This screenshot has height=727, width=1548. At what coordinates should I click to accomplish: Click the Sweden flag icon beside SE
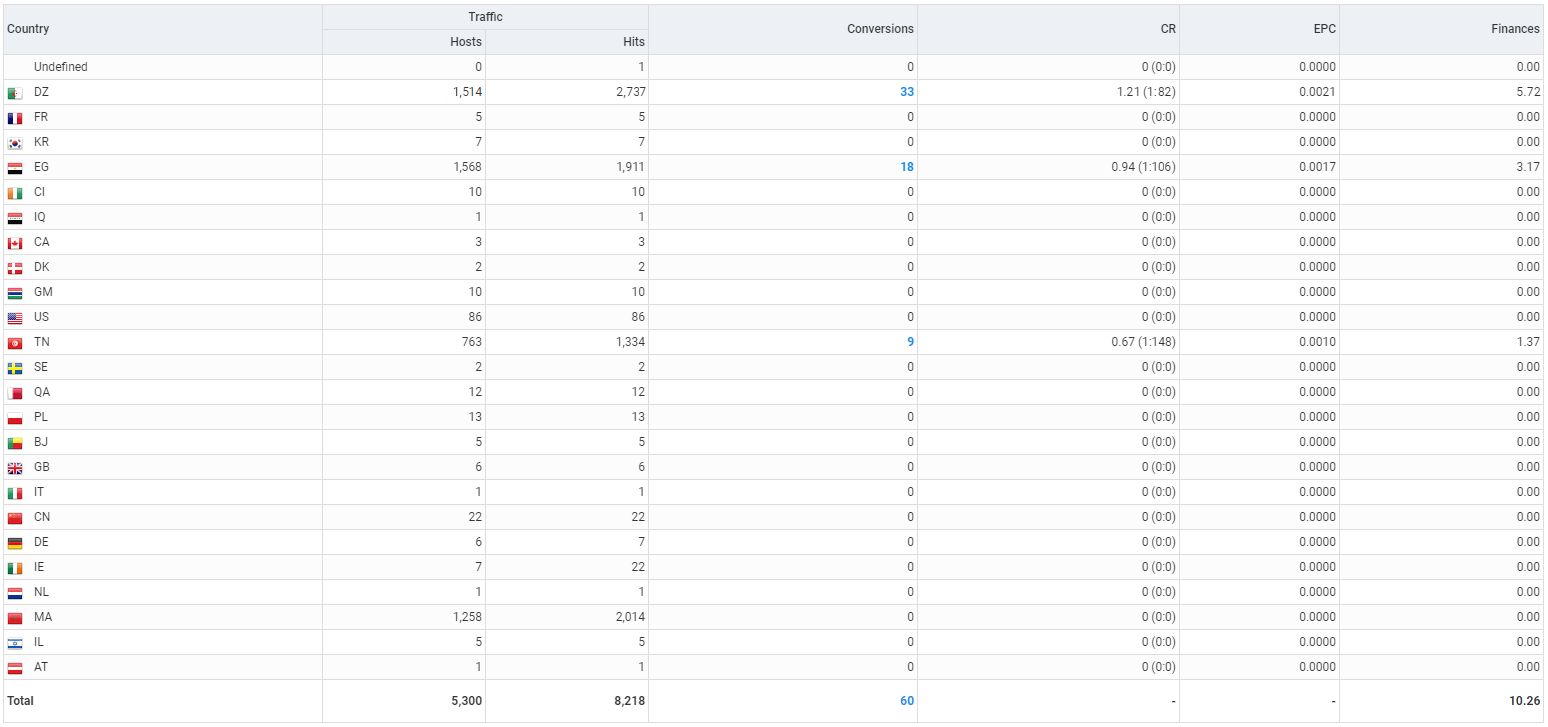pyautogui.click(x=15, y=368)
